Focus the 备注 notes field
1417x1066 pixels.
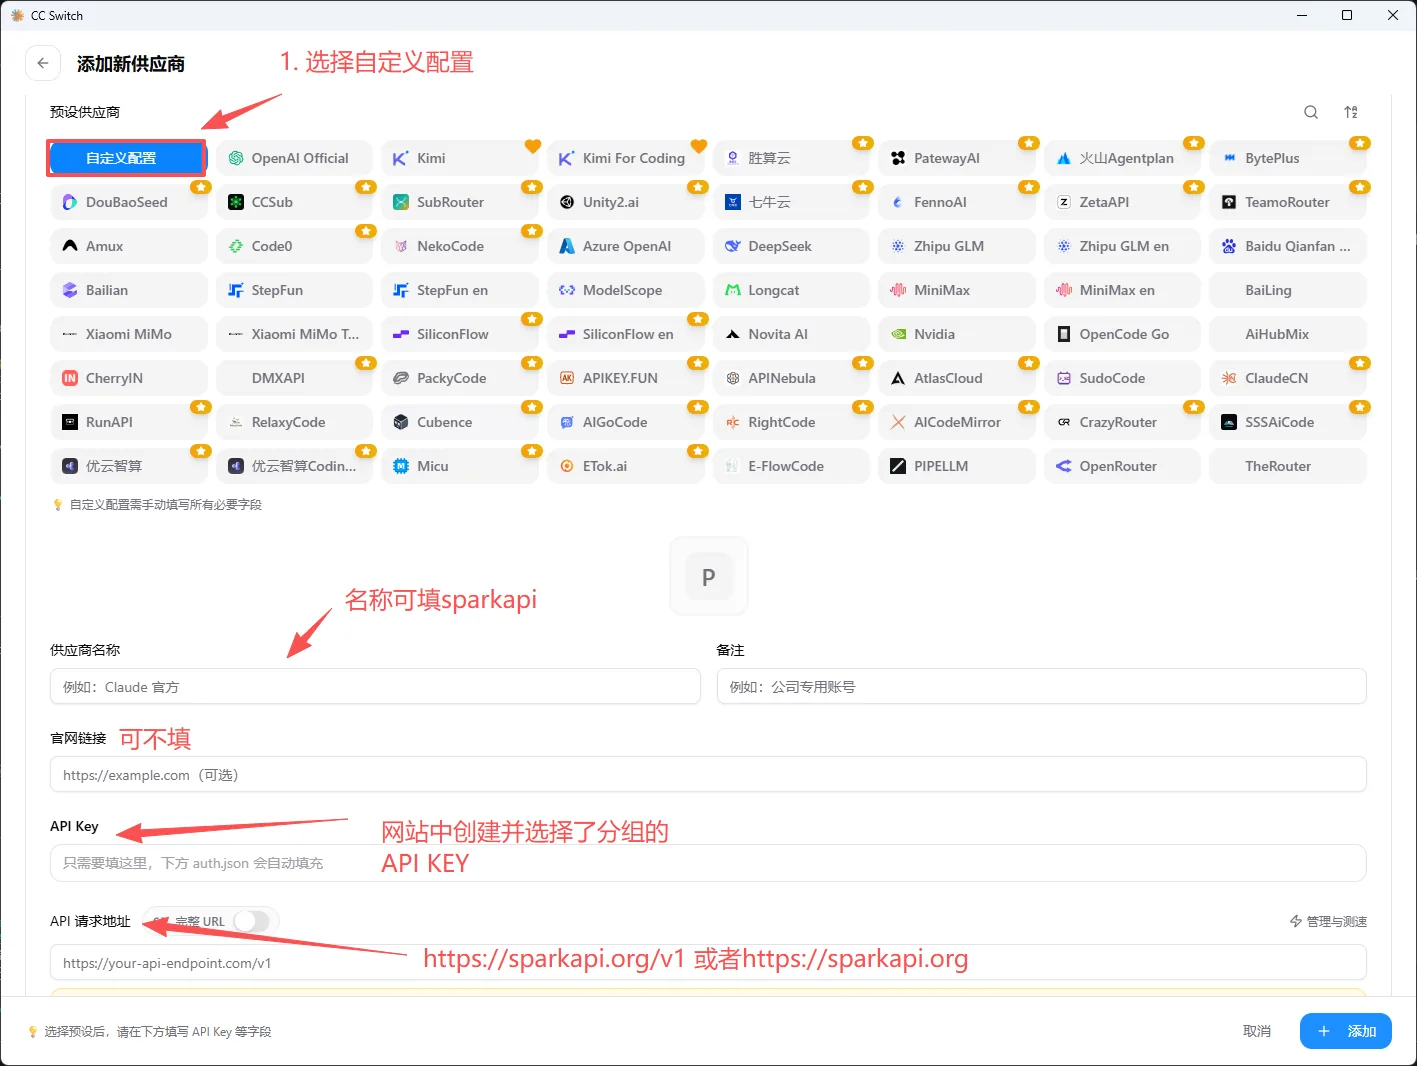pyautogui.click(x=1041, y=687)
